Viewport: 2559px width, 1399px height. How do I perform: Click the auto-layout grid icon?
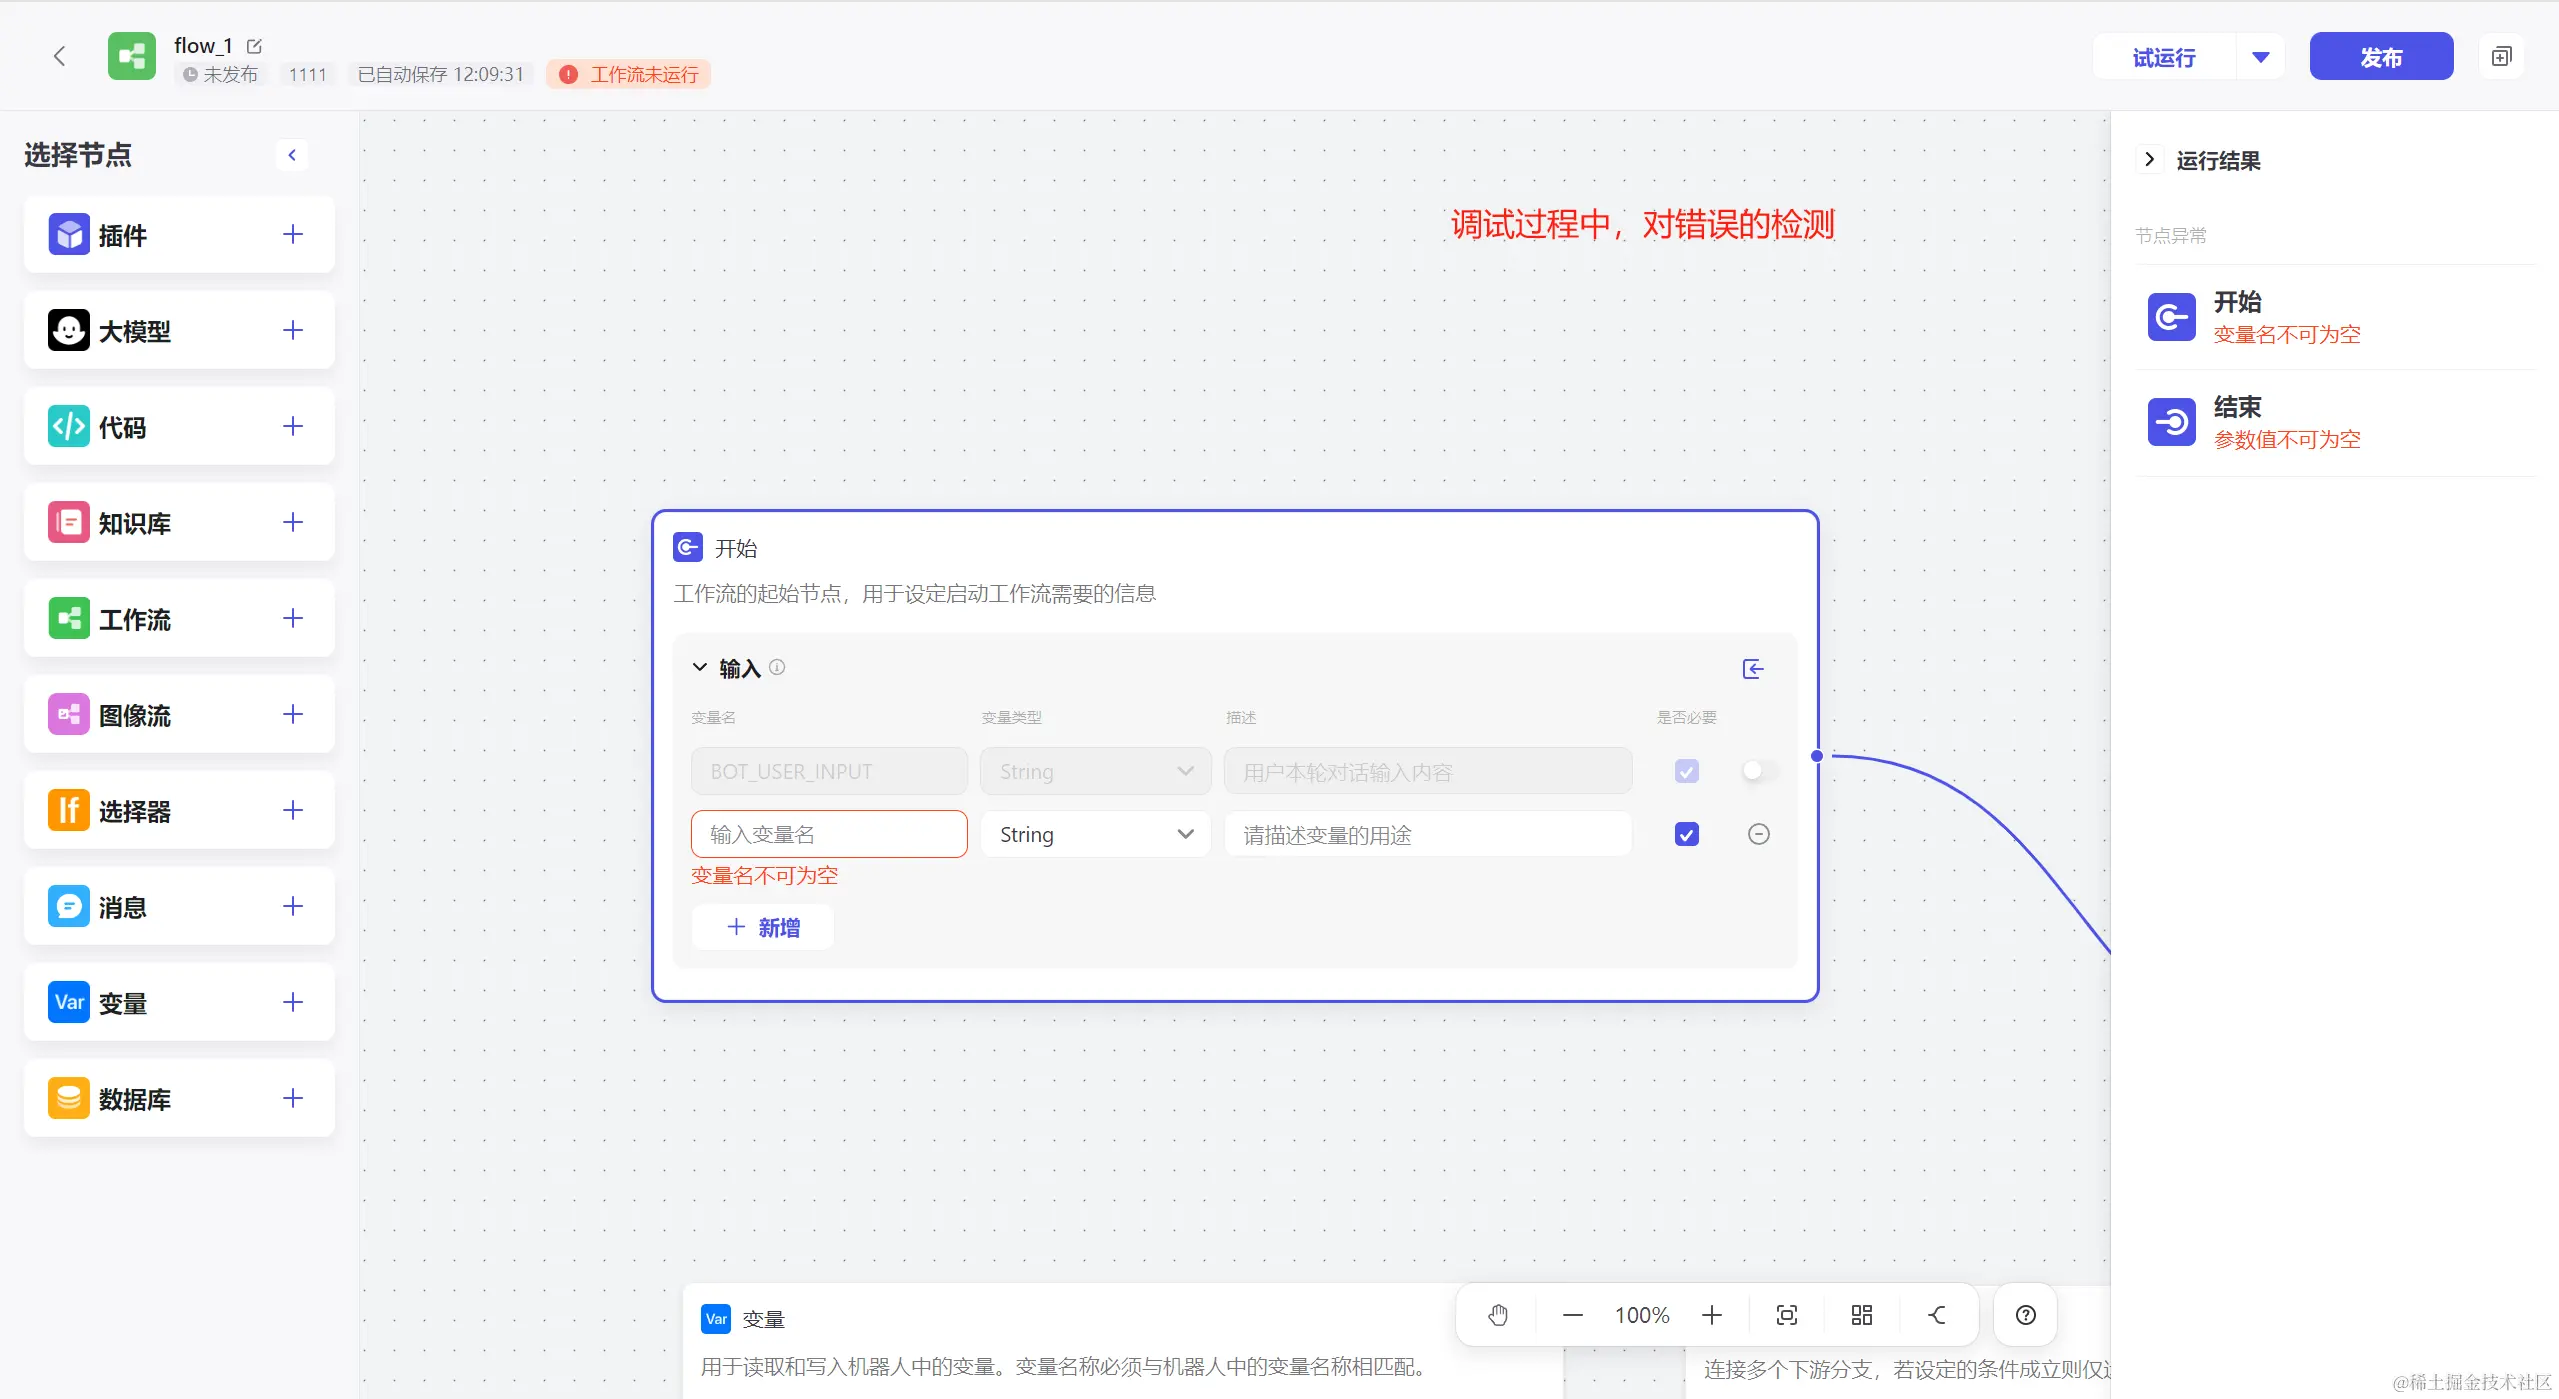[1861, 1315]
